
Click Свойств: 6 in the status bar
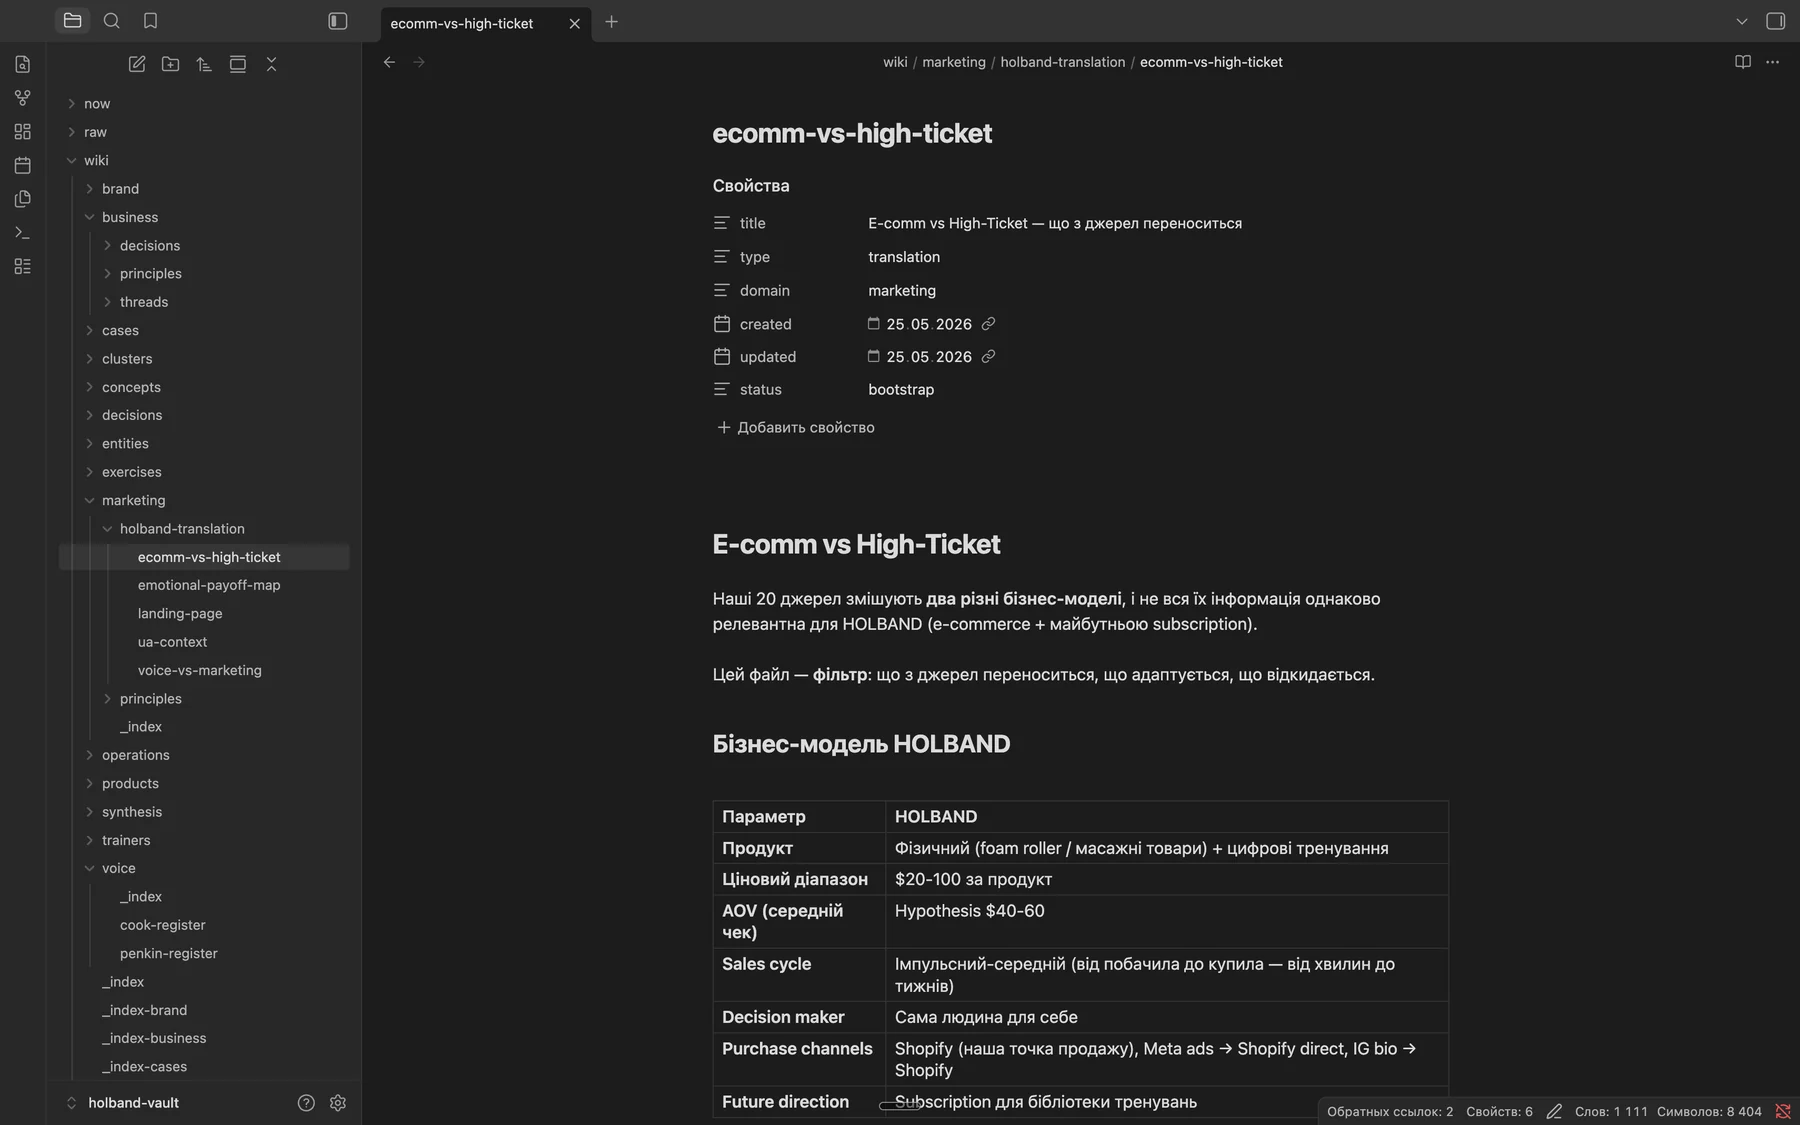1499,1111
